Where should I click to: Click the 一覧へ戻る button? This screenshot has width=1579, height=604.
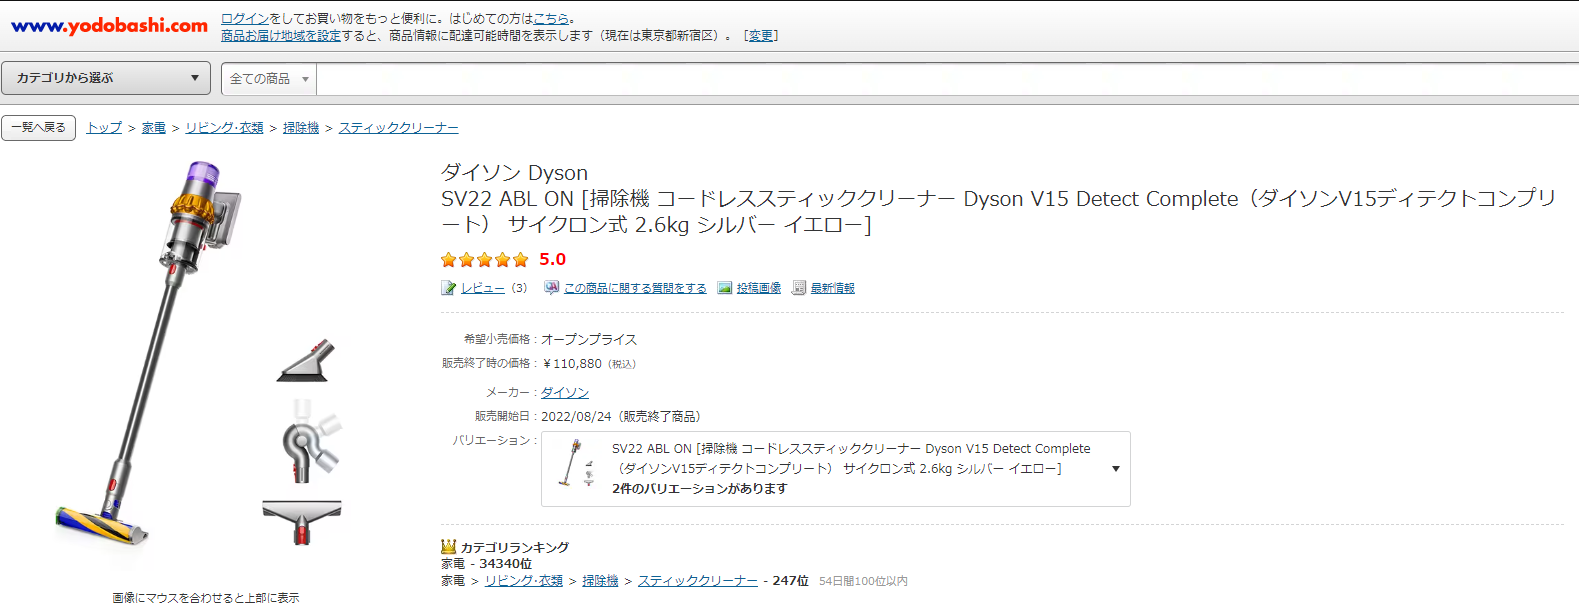click(39, 128)
